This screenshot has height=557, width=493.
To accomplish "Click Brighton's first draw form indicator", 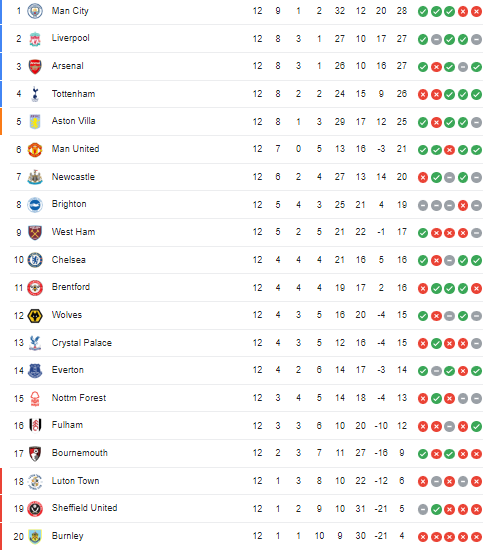I will [423, 205].
